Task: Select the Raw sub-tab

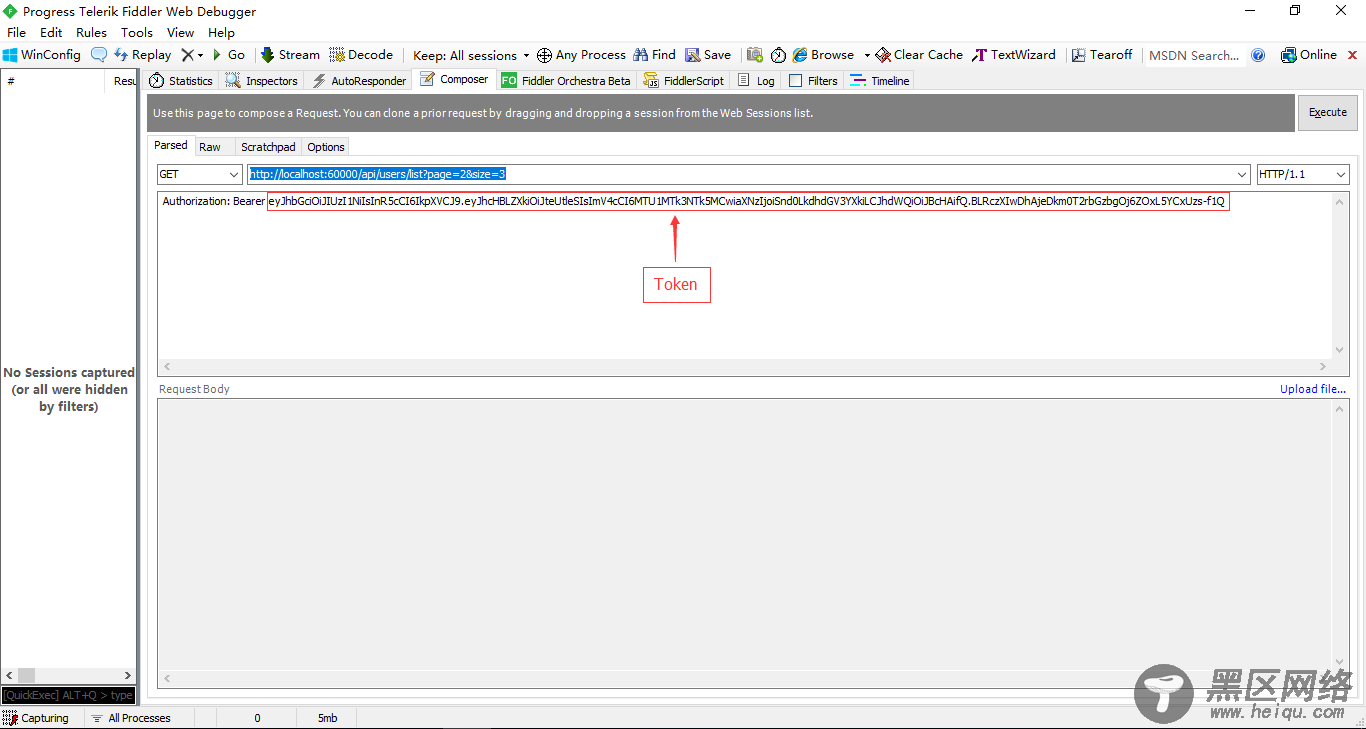Action: click(210, 147)
